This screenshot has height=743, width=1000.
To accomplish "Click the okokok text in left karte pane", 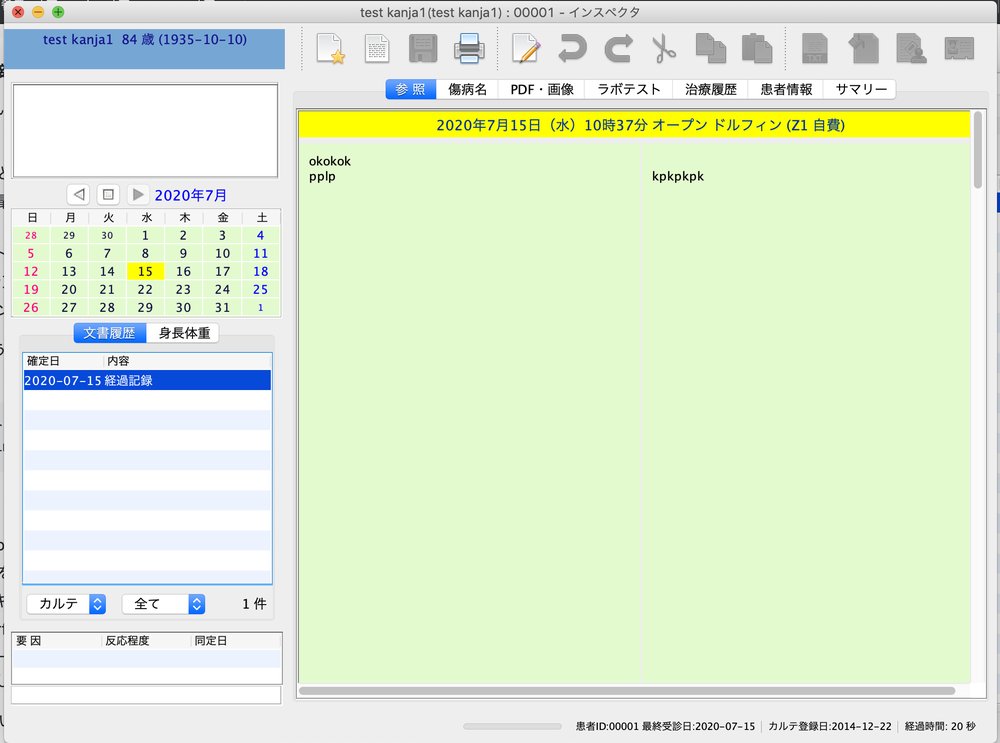I will click(330, 161).
